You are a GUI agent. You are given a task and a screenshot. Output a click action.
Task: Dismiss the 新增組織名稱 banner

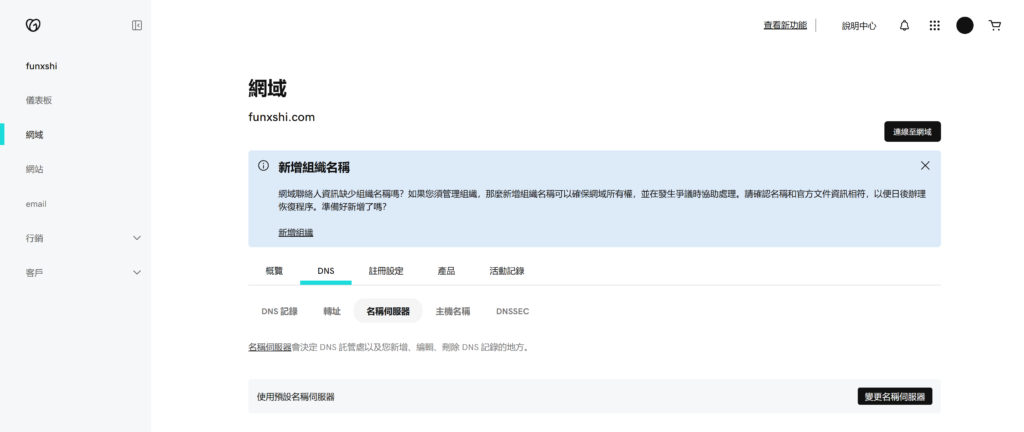(x=924, y=165)
